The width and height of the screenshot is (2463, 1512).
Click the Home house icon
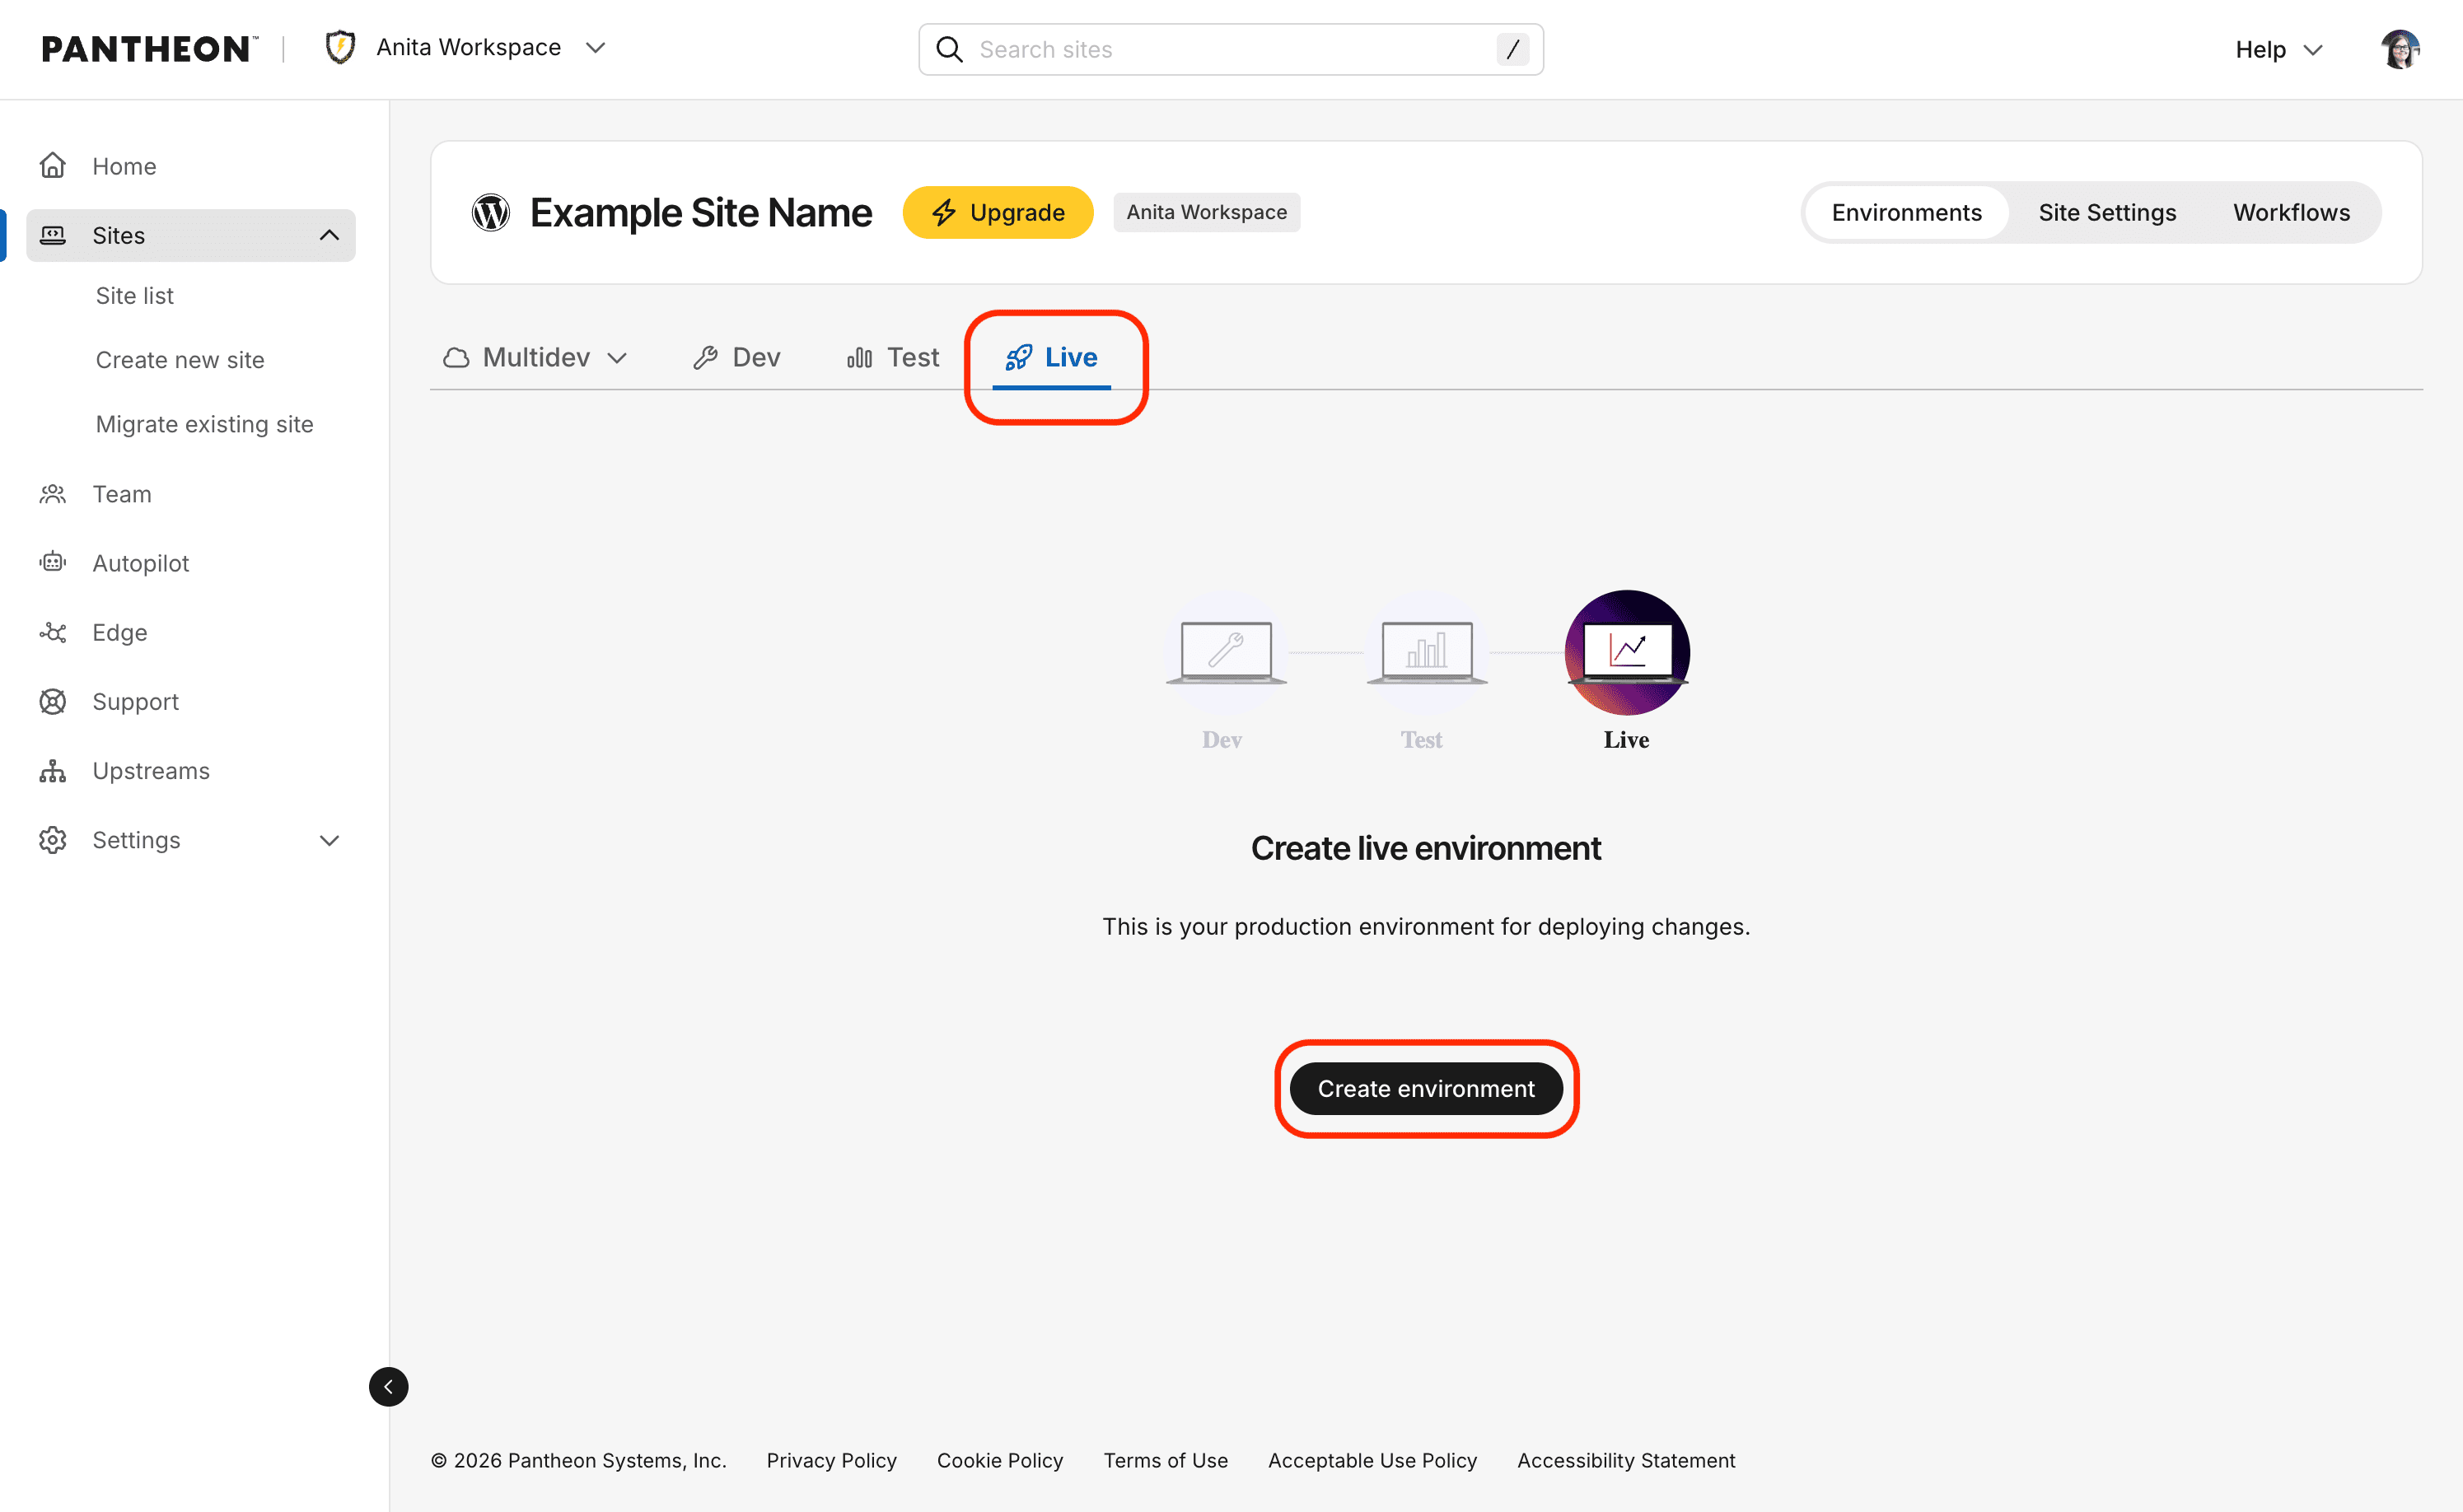coord(53,166)
